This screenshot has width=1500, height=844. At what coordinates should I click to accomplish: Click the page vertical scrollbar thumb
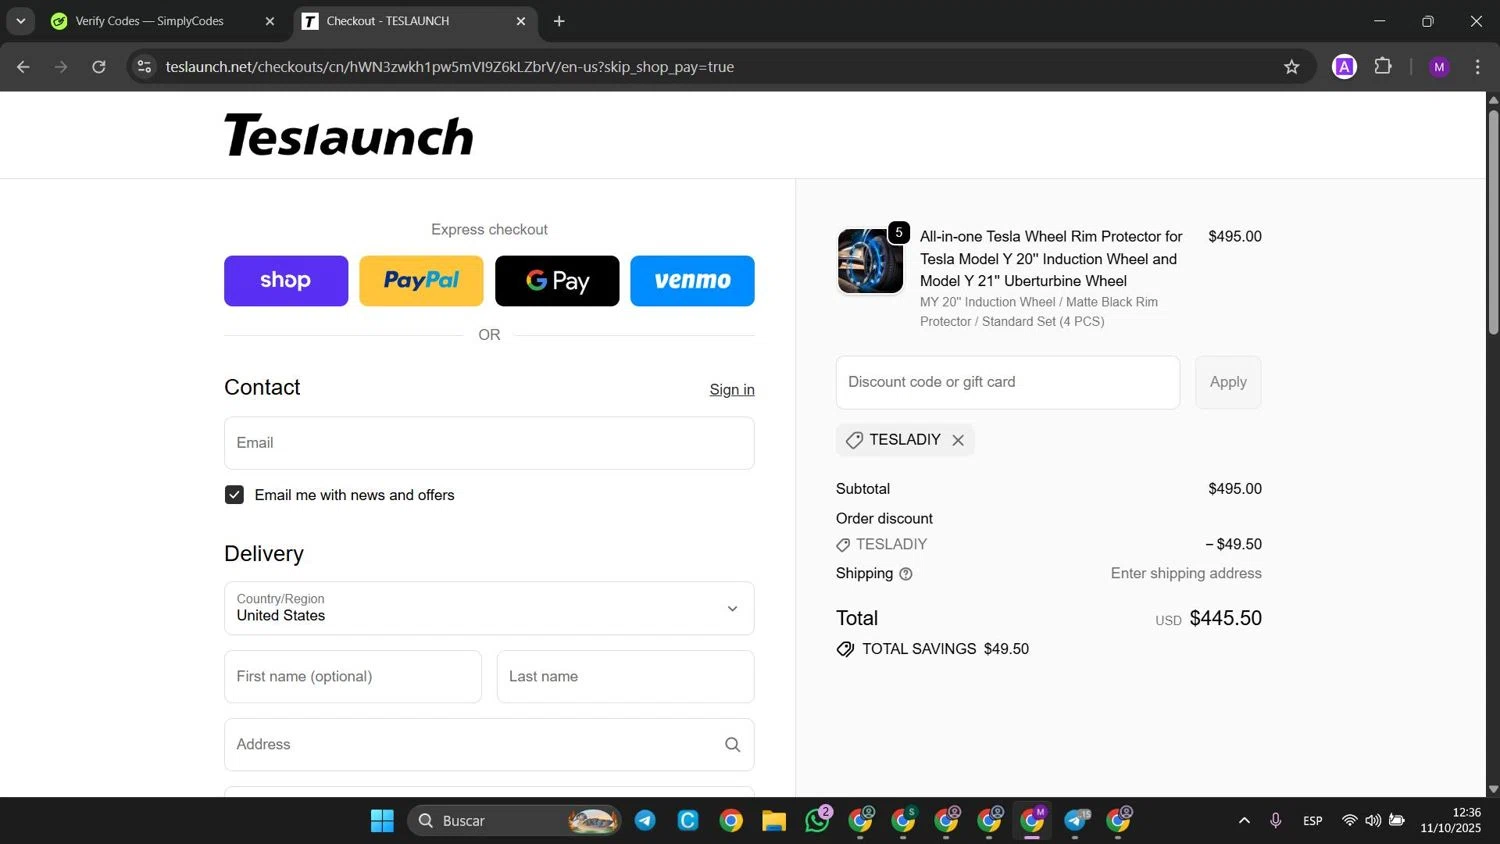[x=1493, y=221]
